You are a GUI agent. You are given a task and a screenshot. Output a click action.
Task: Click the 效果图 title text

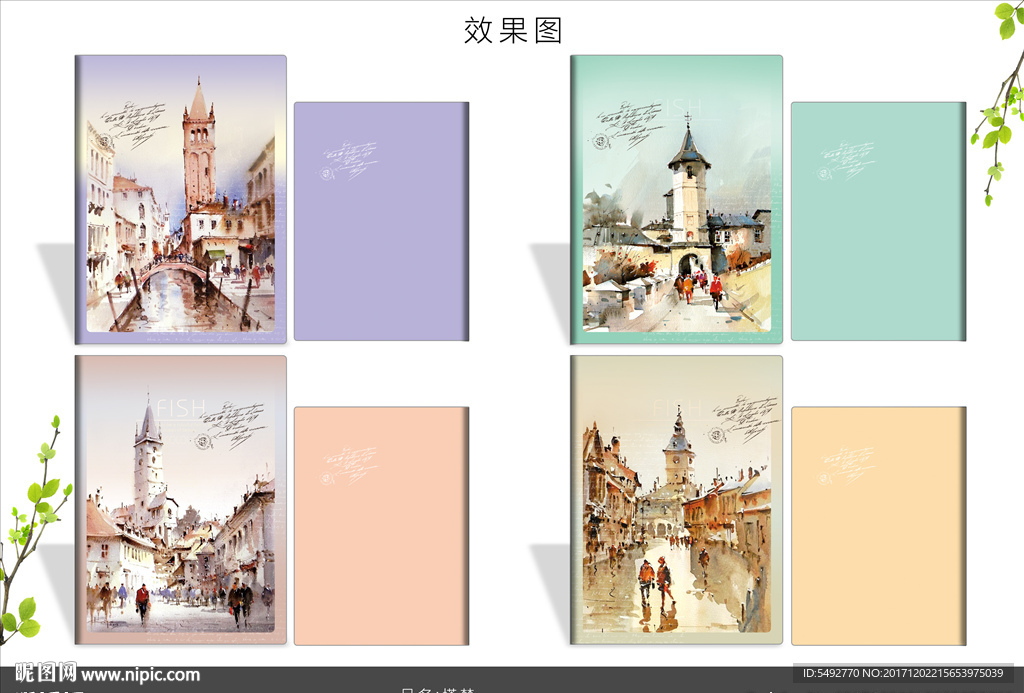(513, 30)
